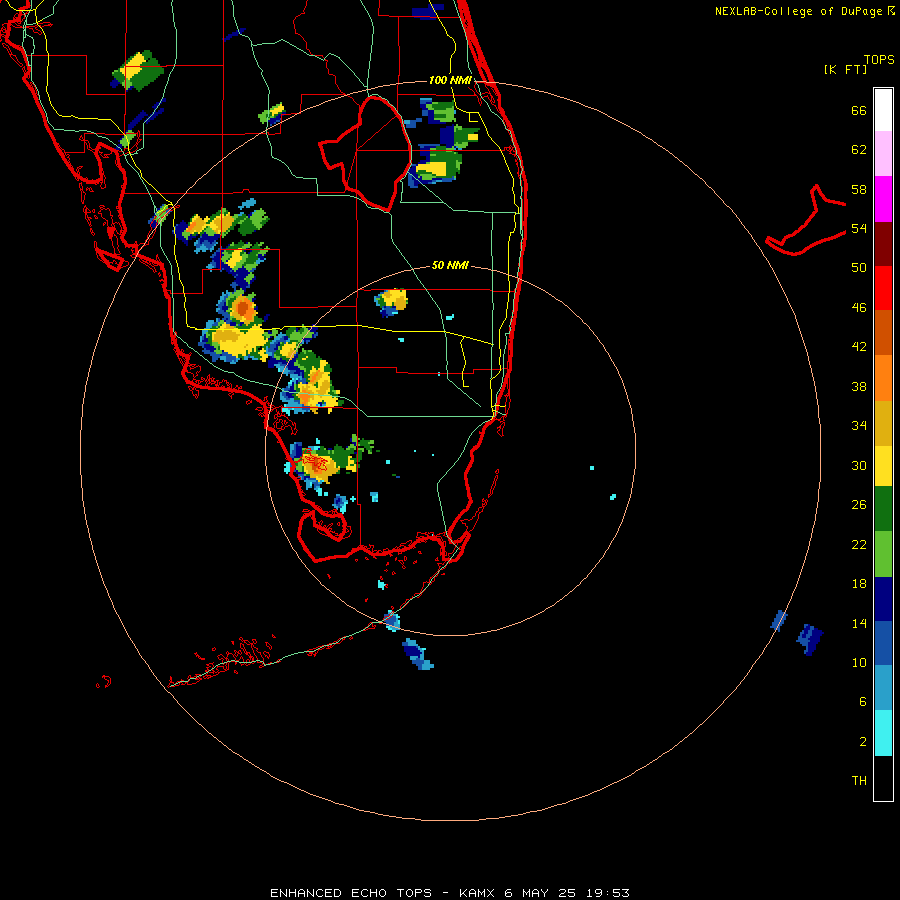Image resolution: width=900 pixels, height=900 pixels.
Task: Click the K FT units label
Action: (x=845, y=70)
